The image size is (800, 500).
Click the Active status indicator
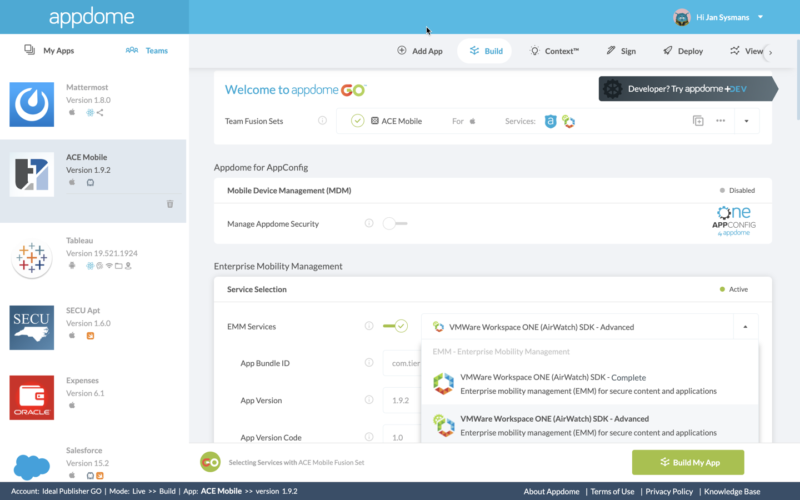point(734,289)
